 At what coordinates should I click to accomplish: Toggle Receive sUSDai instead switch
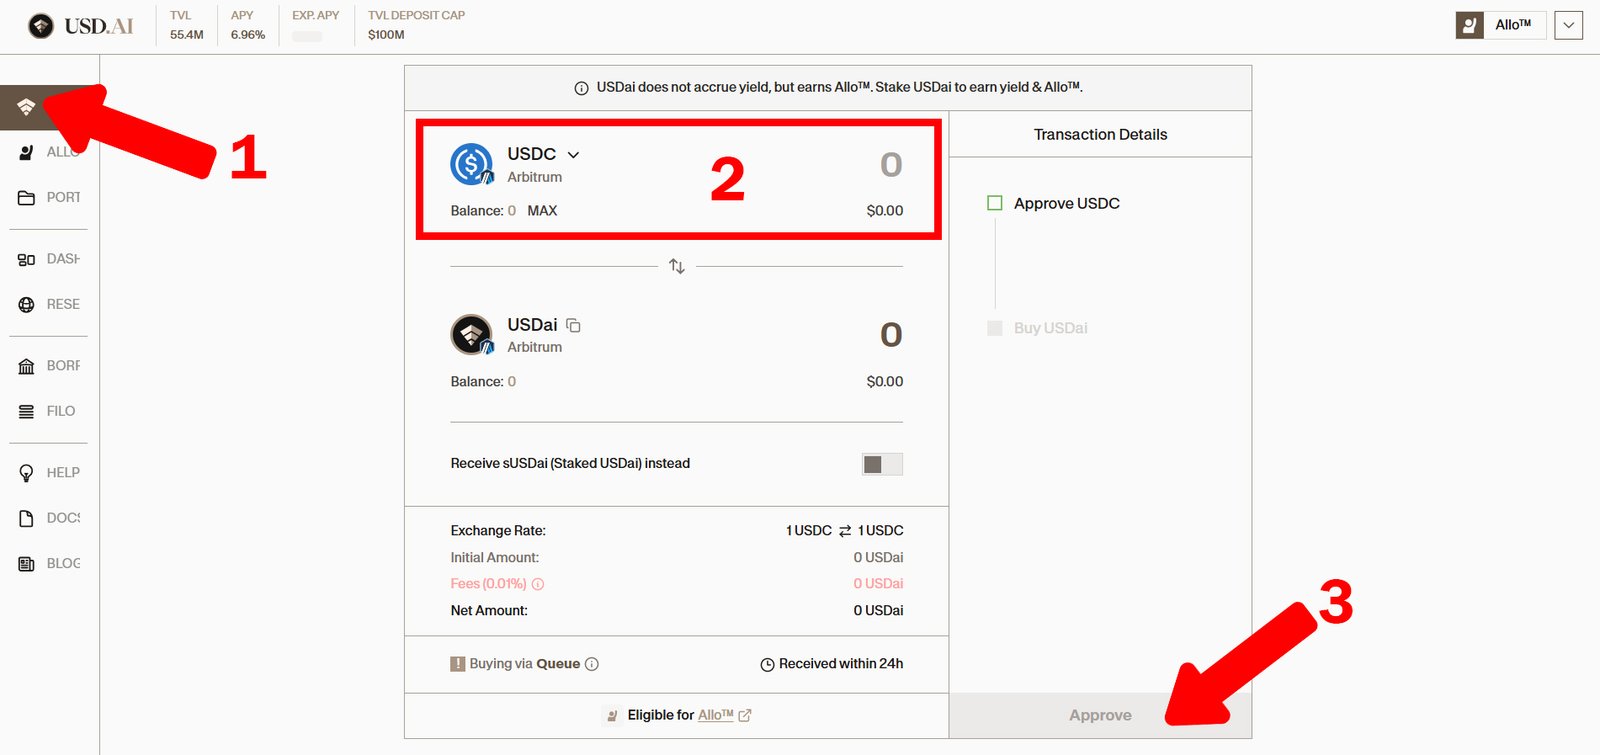[882, 464]
